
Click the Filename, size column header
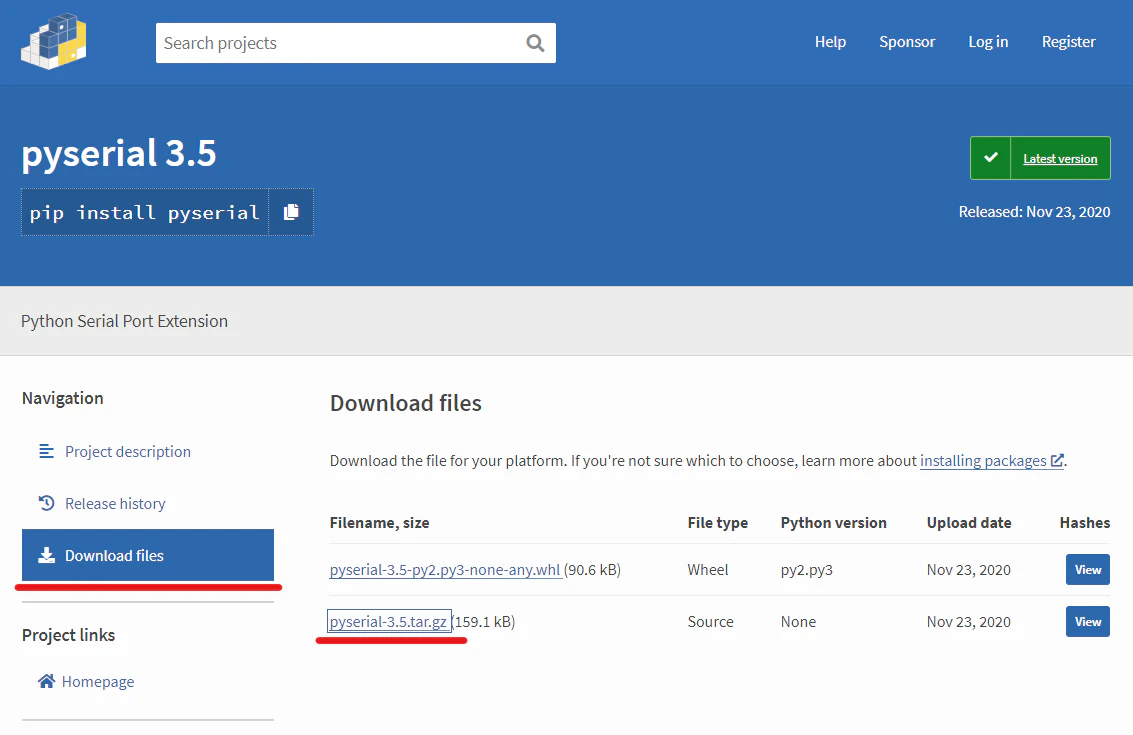tap(379, 523)
